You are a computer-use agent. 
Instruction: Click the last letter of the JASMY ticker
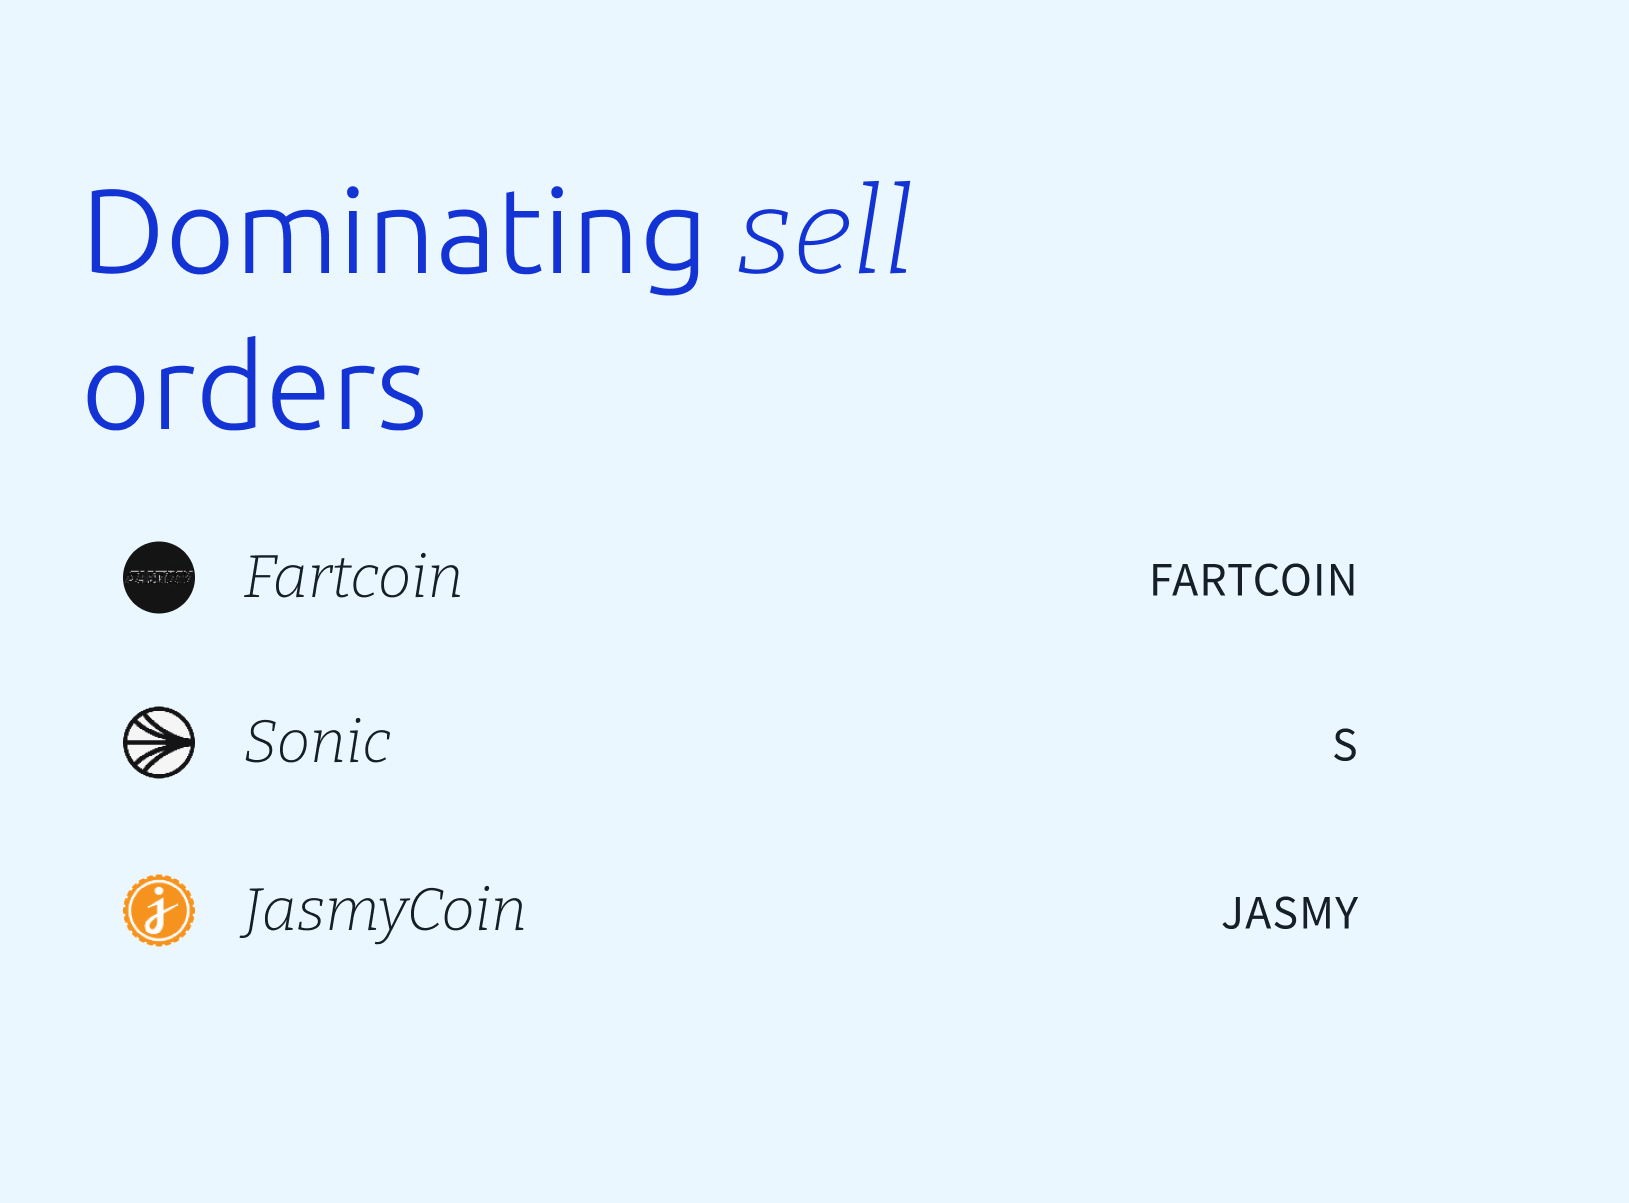1342,914
